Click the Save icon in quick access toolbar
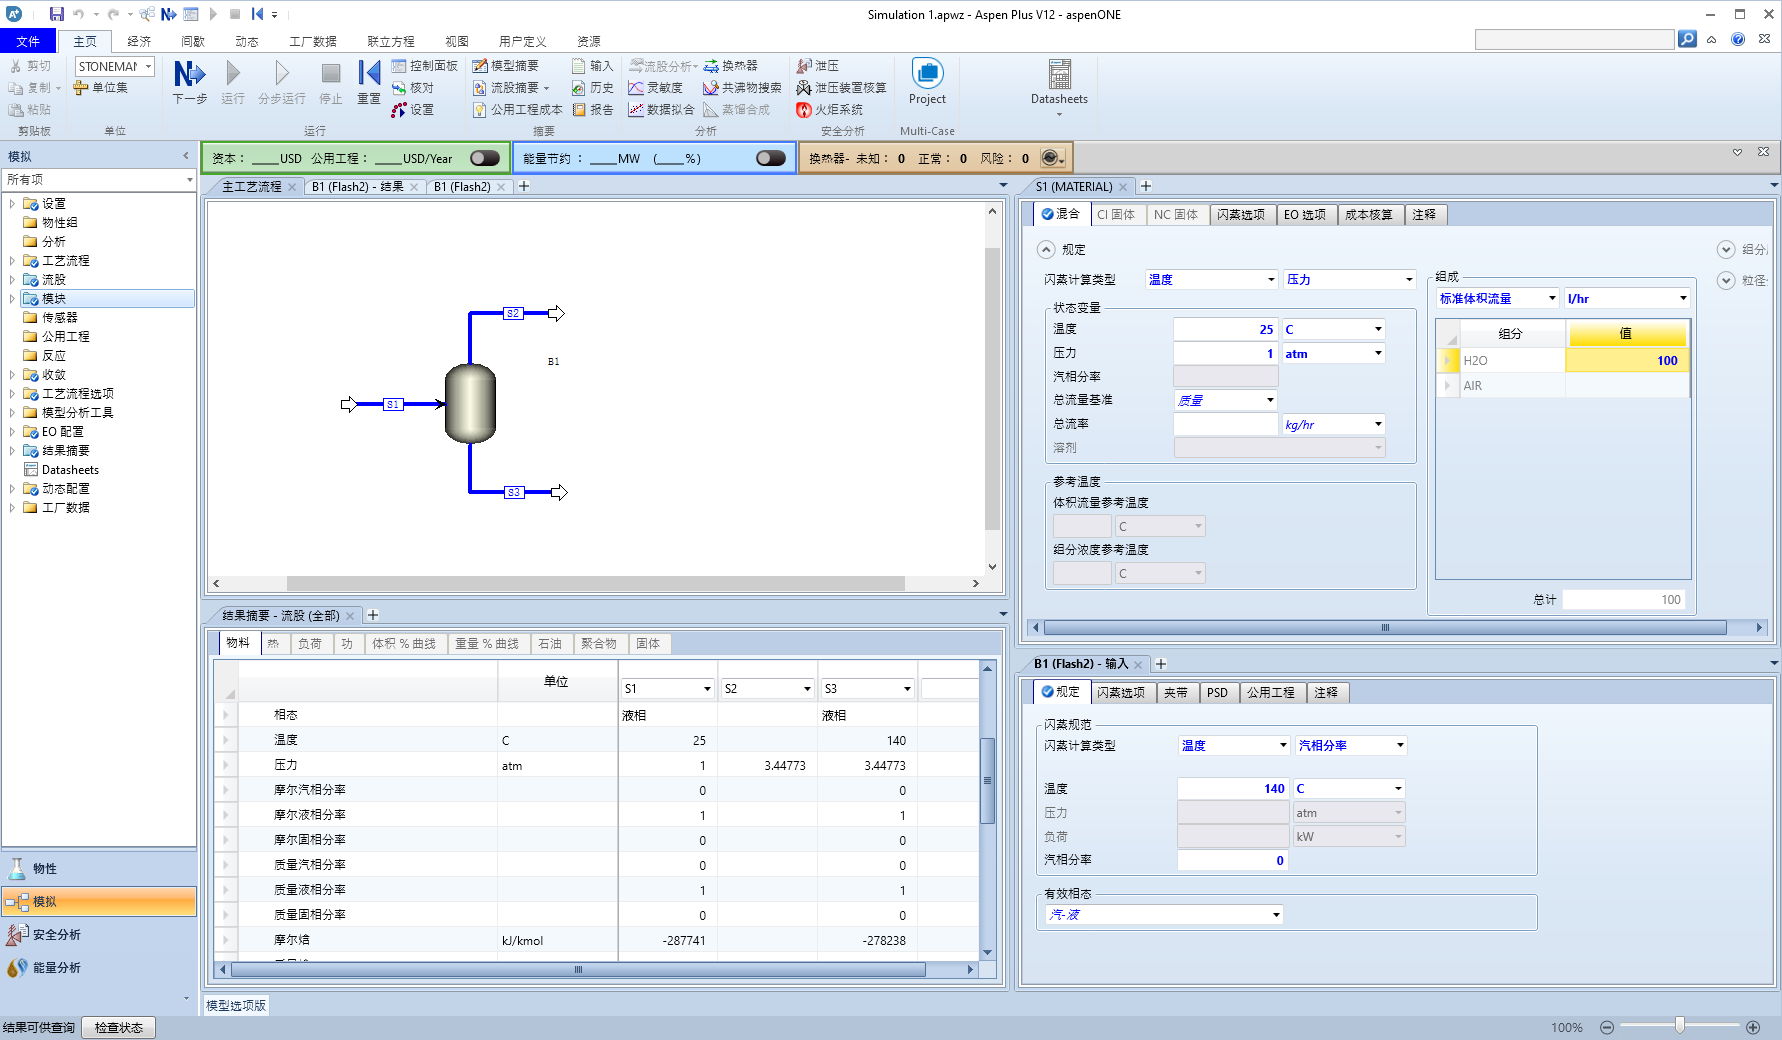 click(x=56, y=14)
